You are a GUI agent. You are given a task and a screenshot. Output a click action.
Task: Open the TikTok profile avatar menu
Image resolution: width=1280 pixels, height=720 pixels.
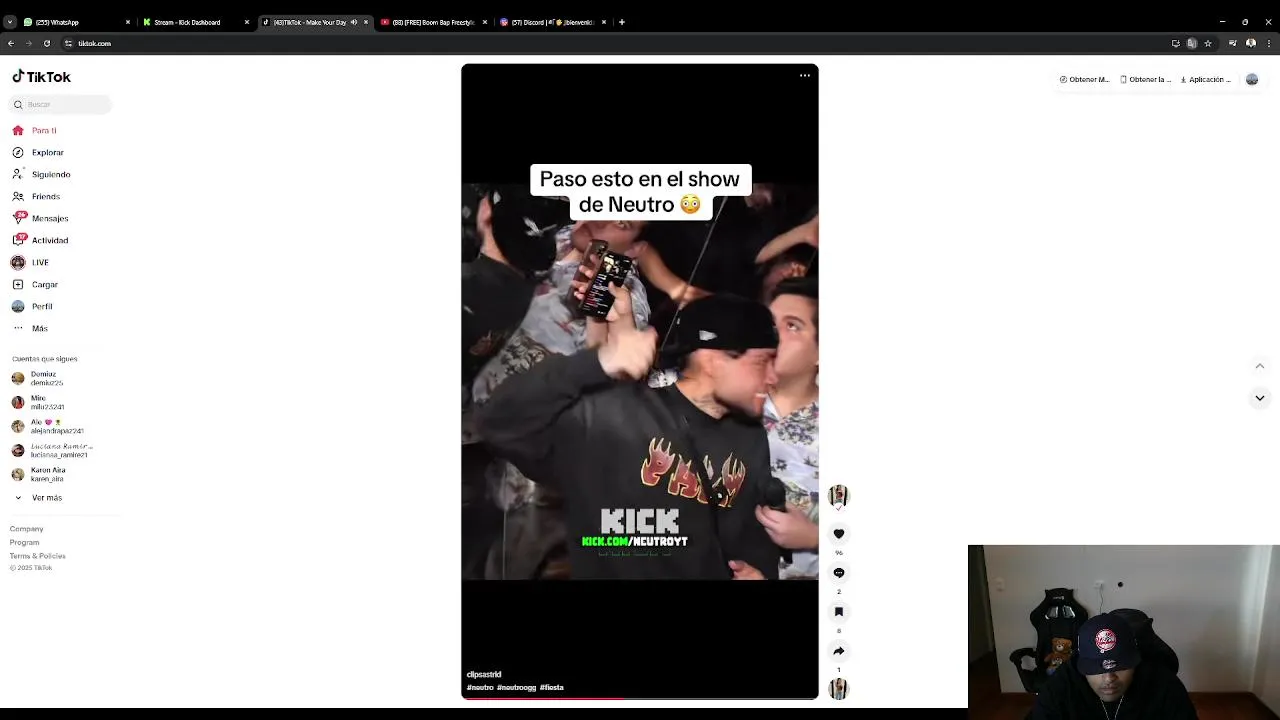tap(1252, 79)
